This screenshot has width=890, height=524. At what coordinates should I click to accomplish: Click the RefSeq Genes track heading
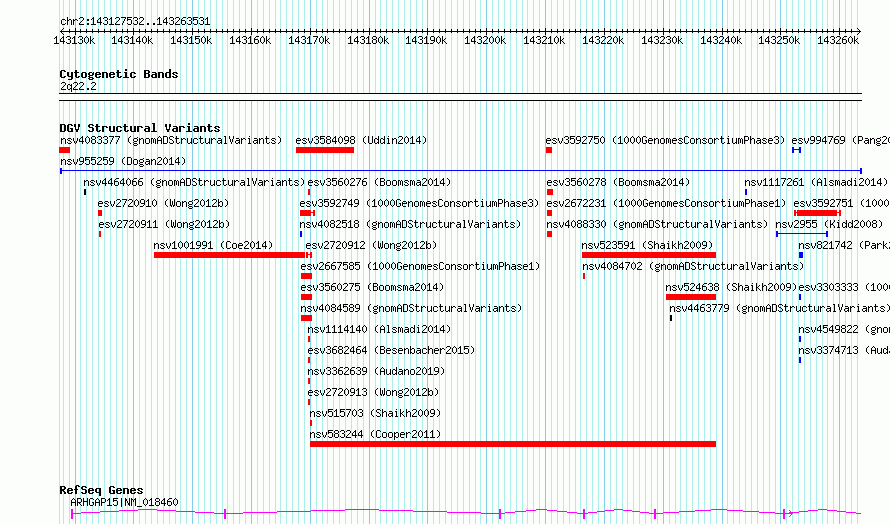click(x=101, y=490)
